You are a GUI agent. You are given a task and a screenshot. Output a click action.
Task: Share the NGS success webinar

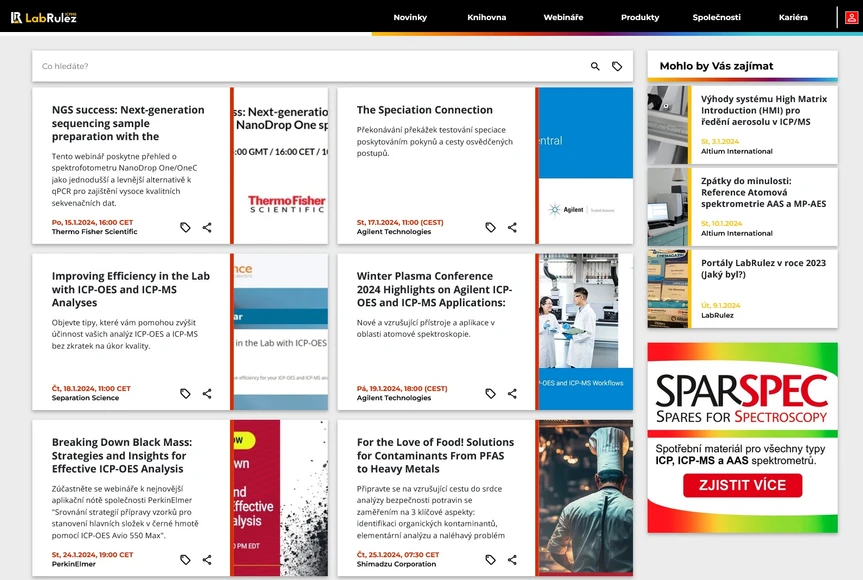[x=207, y=227]
